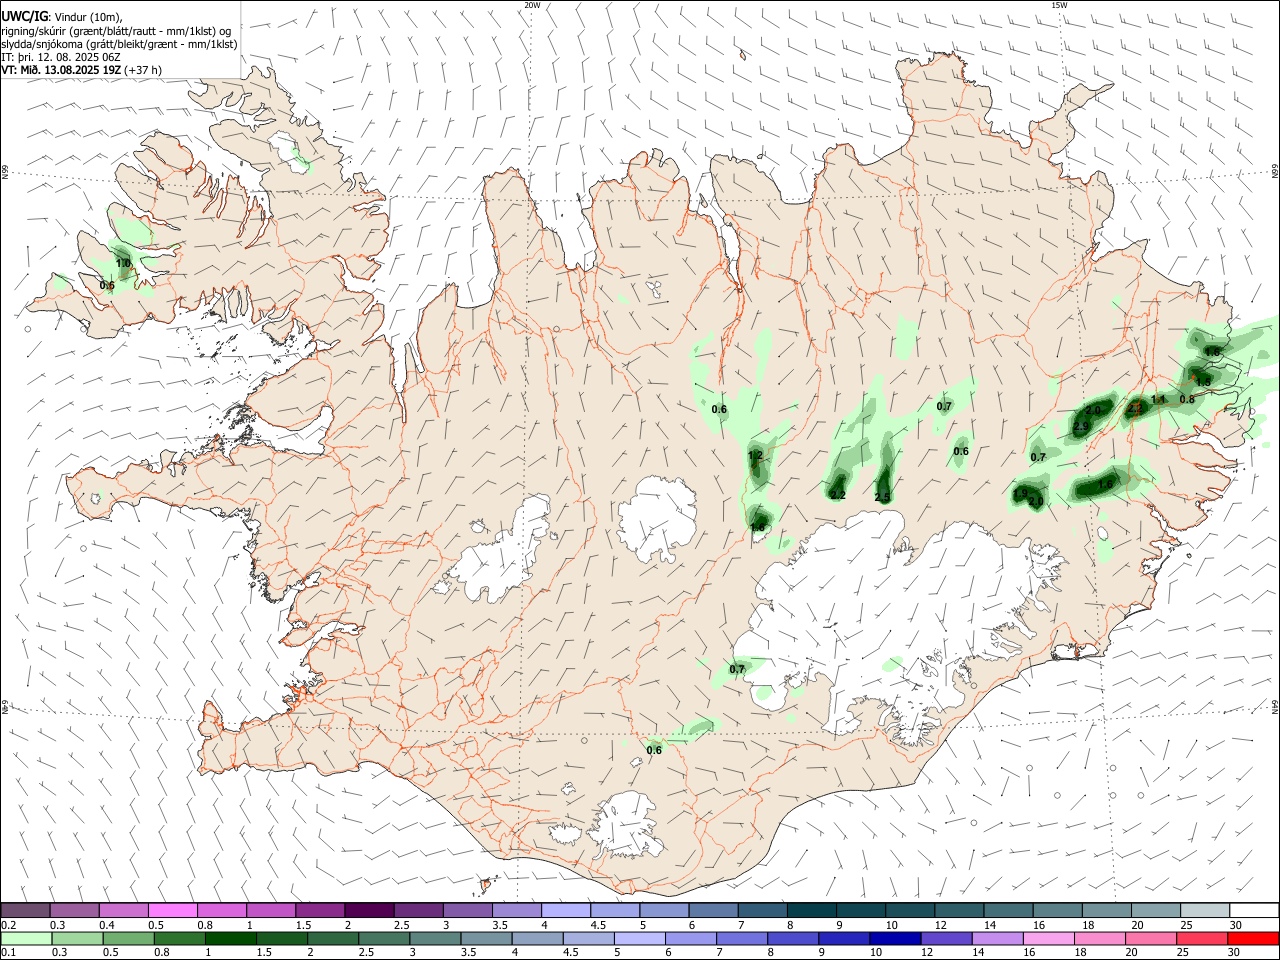Click the lavender swatch at 4 in upper scale
The height and width of the screenshot is (960, 1280).
pos(565,910)
